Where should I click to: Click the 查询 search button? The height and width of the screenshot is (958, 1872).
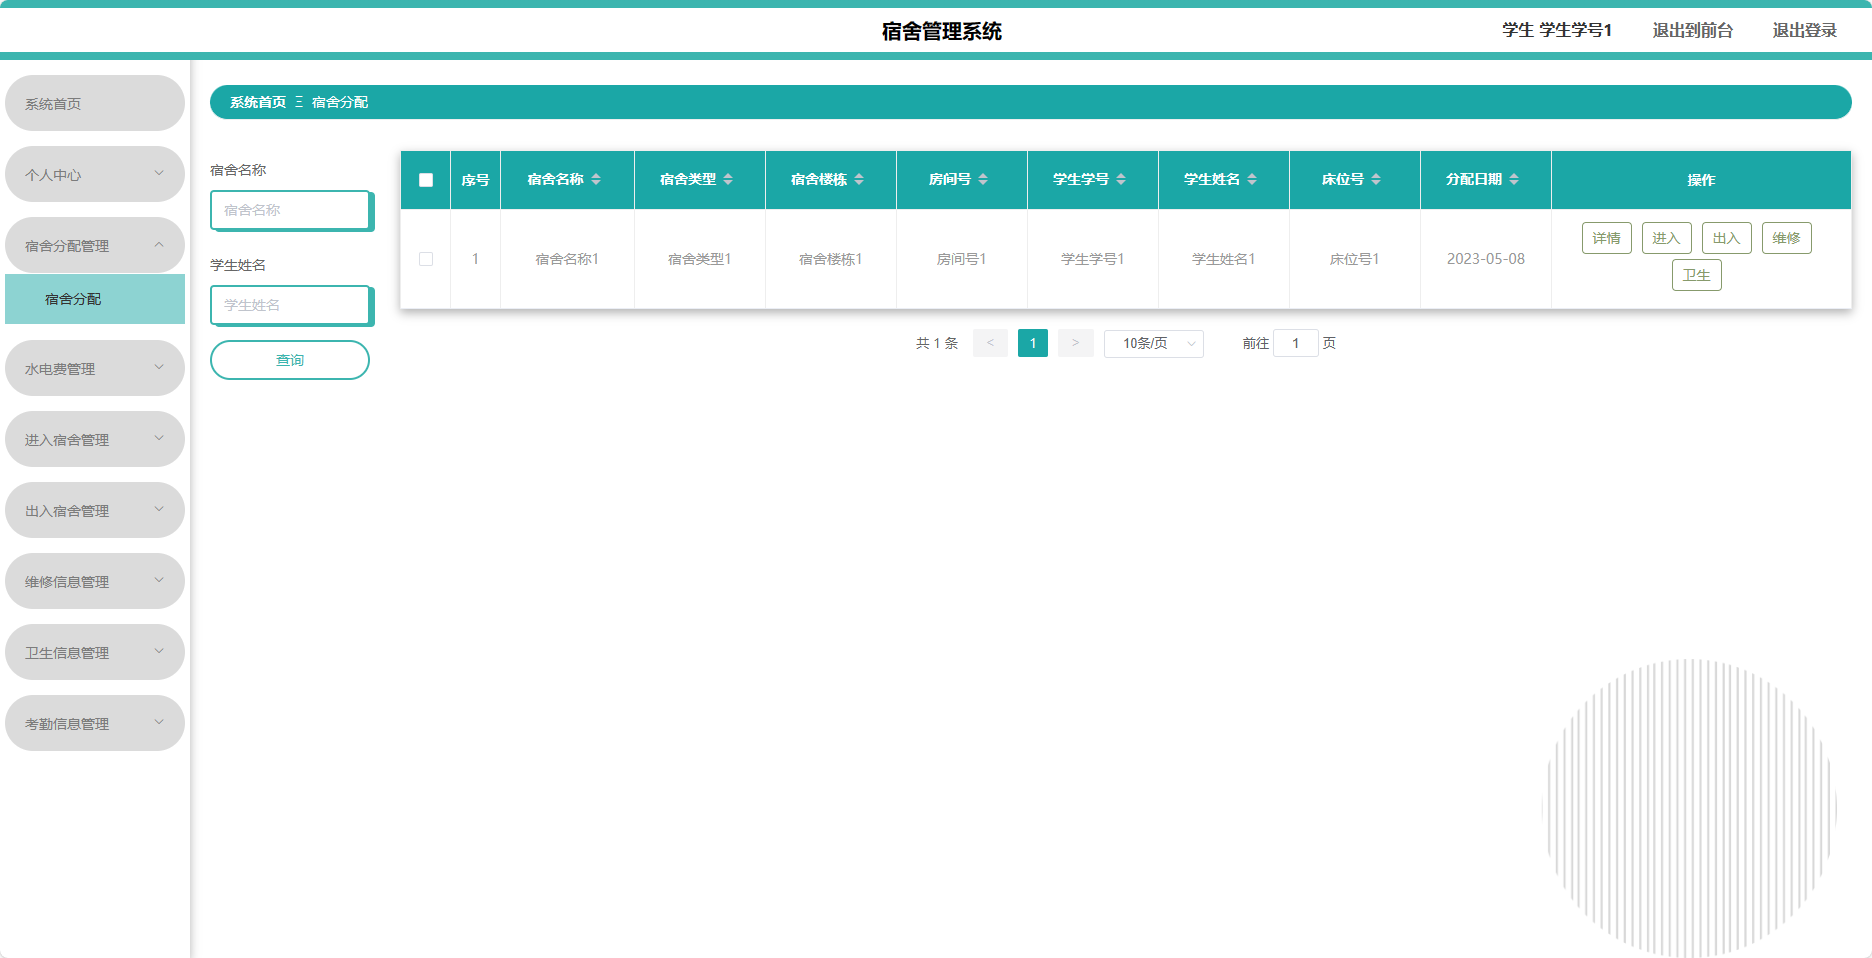point(290,360)
